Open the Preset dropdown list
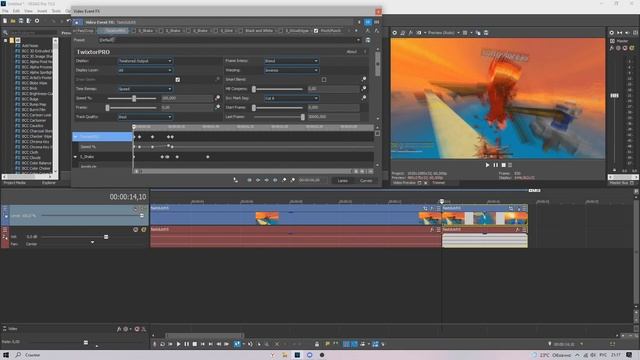 (x=358, y=40)
